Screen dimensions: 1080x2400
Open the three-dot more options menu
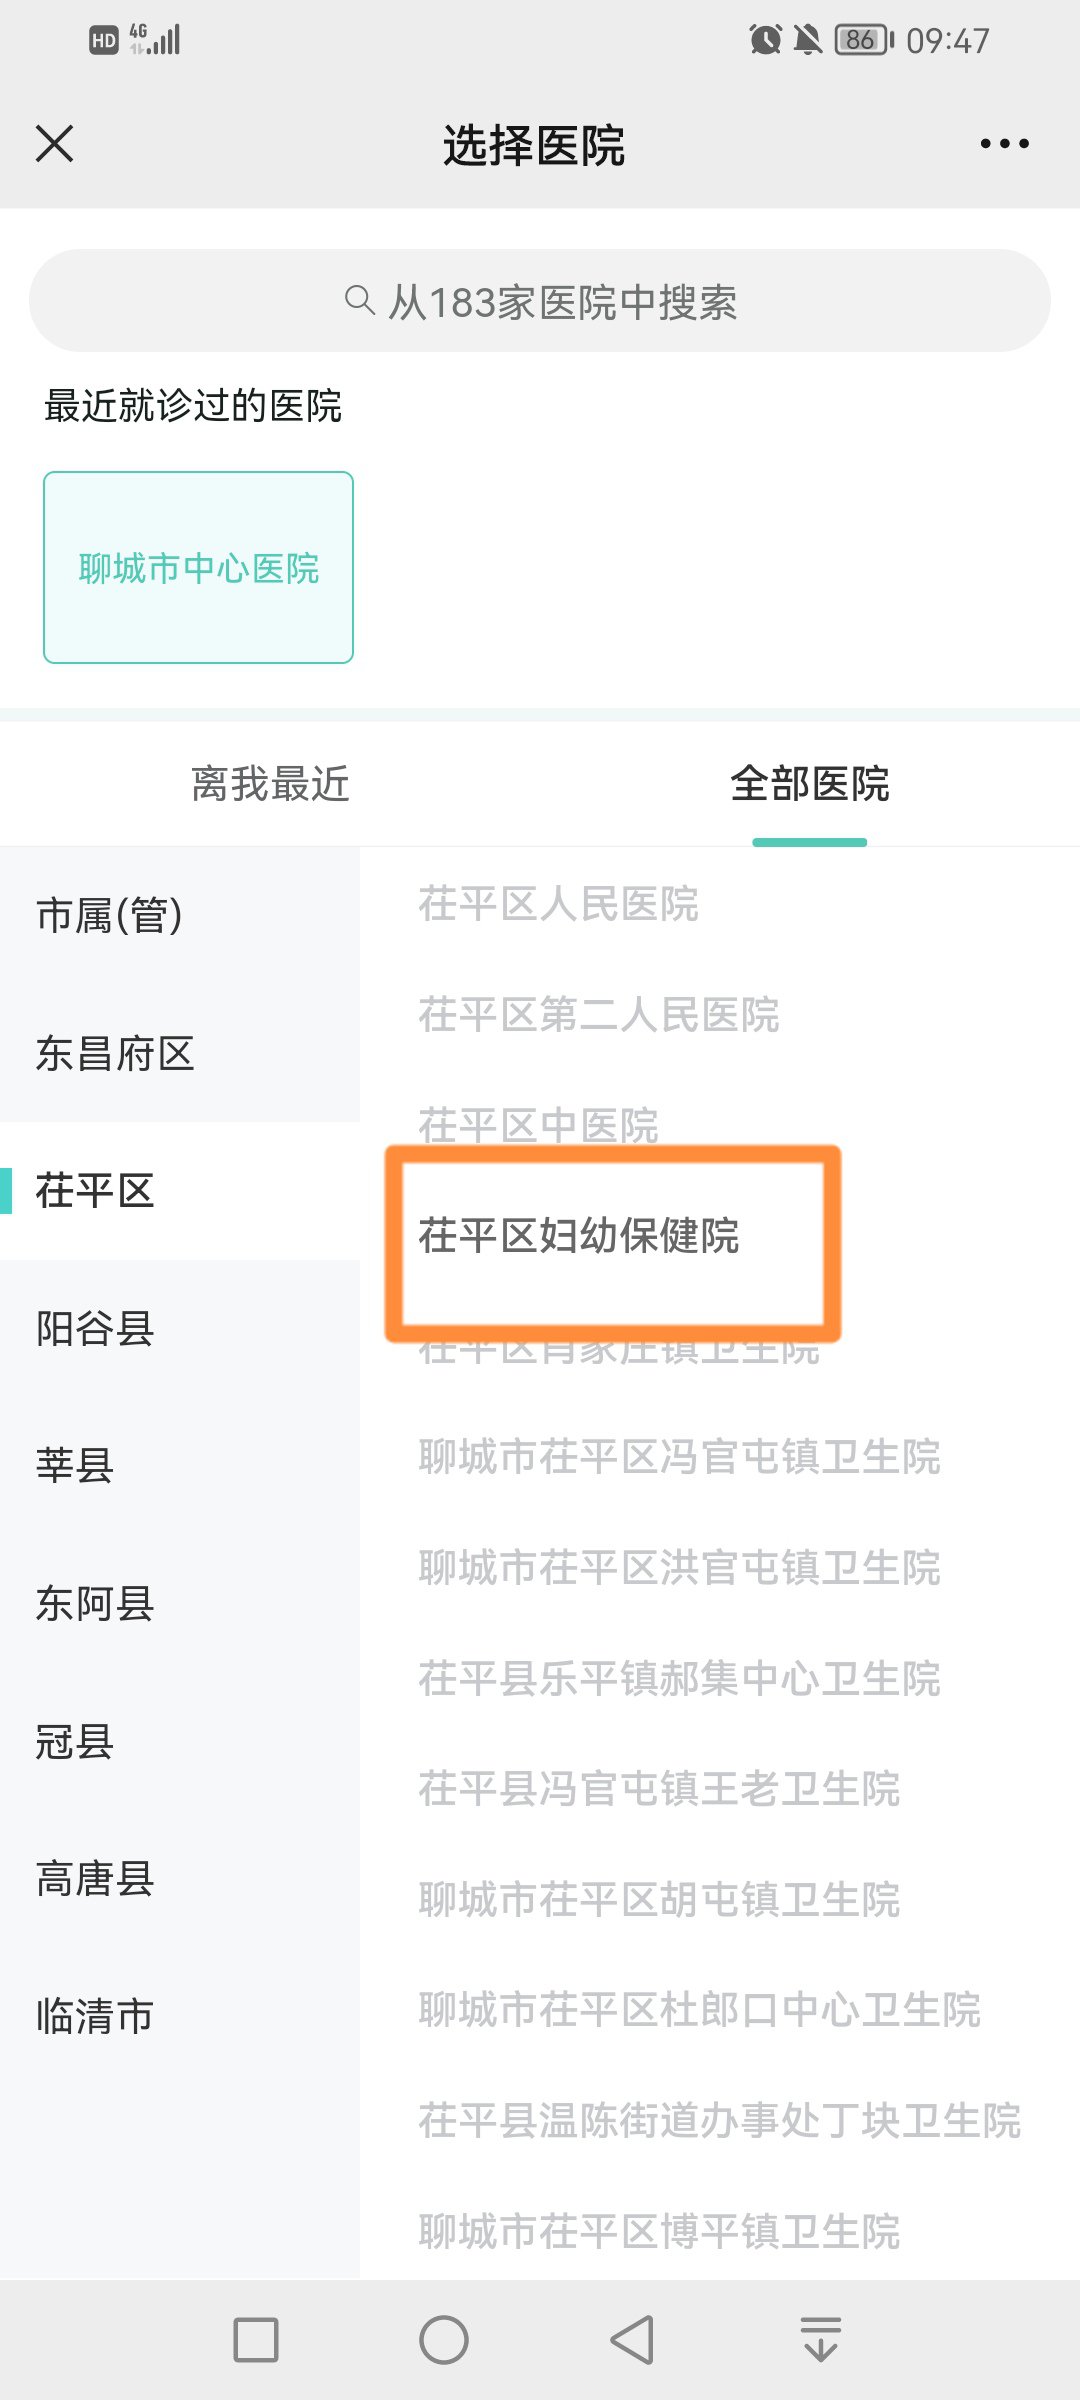[x=1004, y=144]
